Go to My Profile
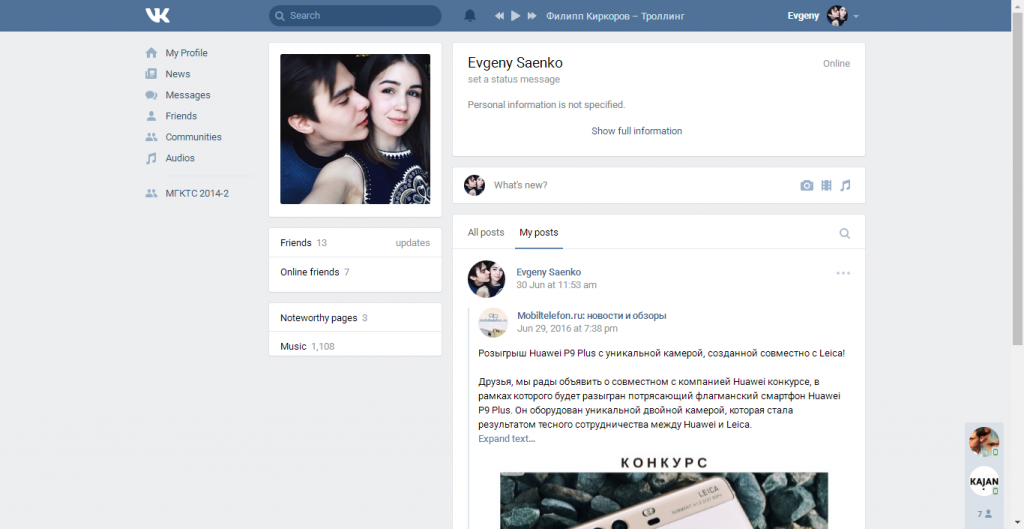Viewport: 1024px width, 529px height. [x=186, y=53]
